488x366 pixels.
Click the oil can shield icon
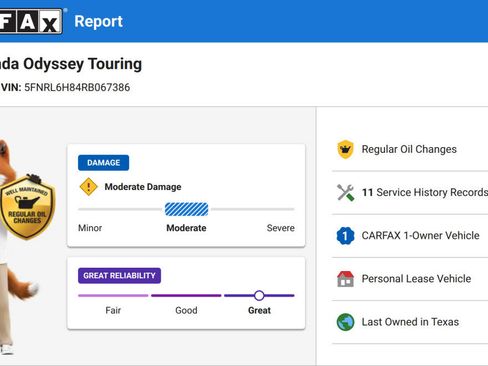coord(345,149)
